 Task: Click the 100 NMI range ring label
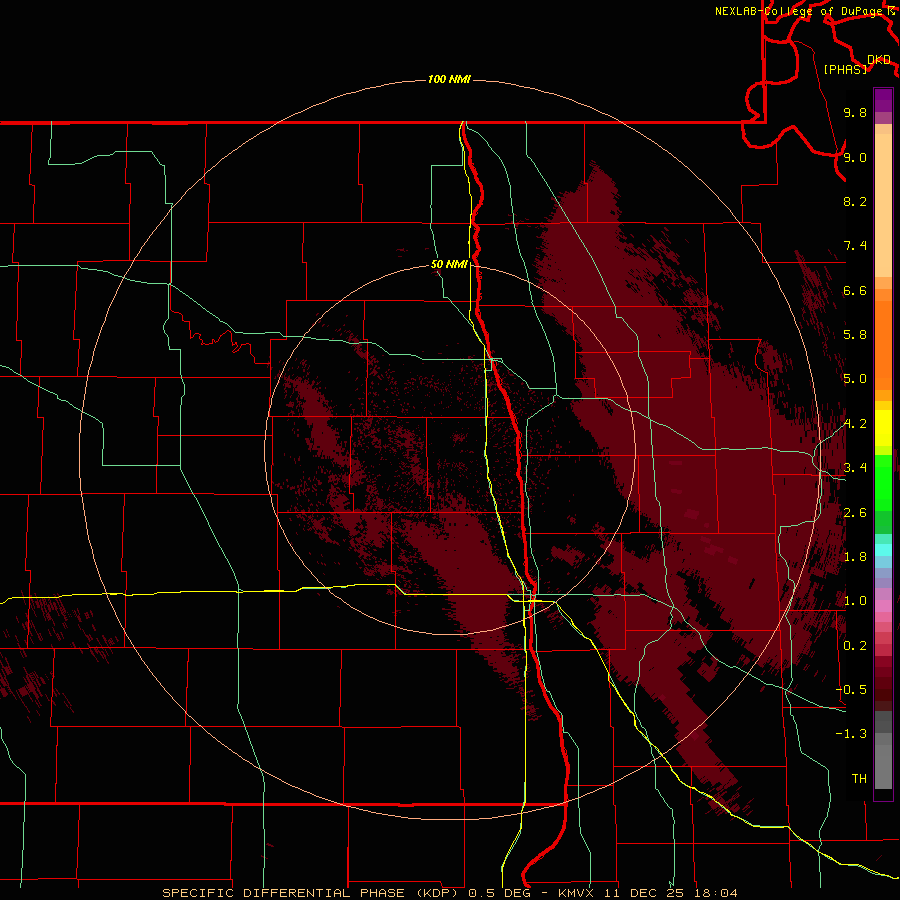[449, 79]
